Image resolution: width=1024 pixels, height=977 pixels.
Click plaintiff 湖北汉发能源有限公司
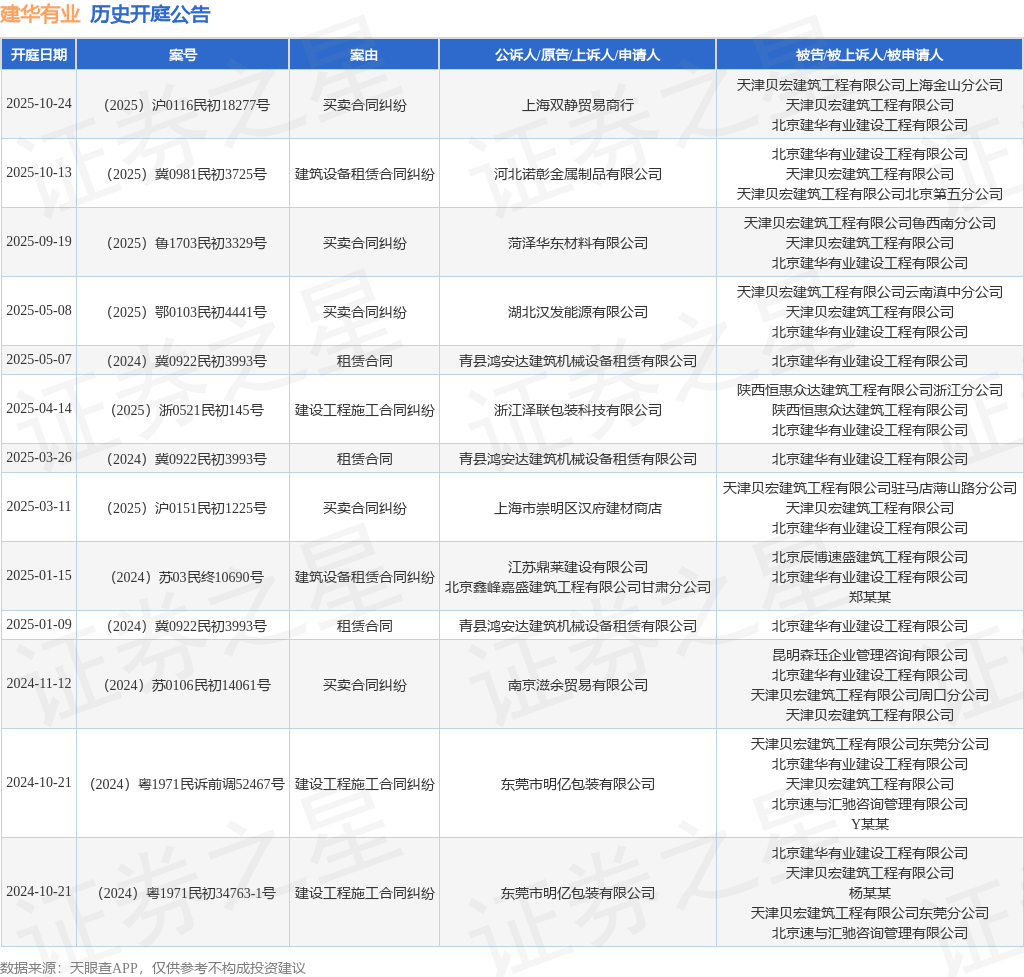click(x=577, y=312)
